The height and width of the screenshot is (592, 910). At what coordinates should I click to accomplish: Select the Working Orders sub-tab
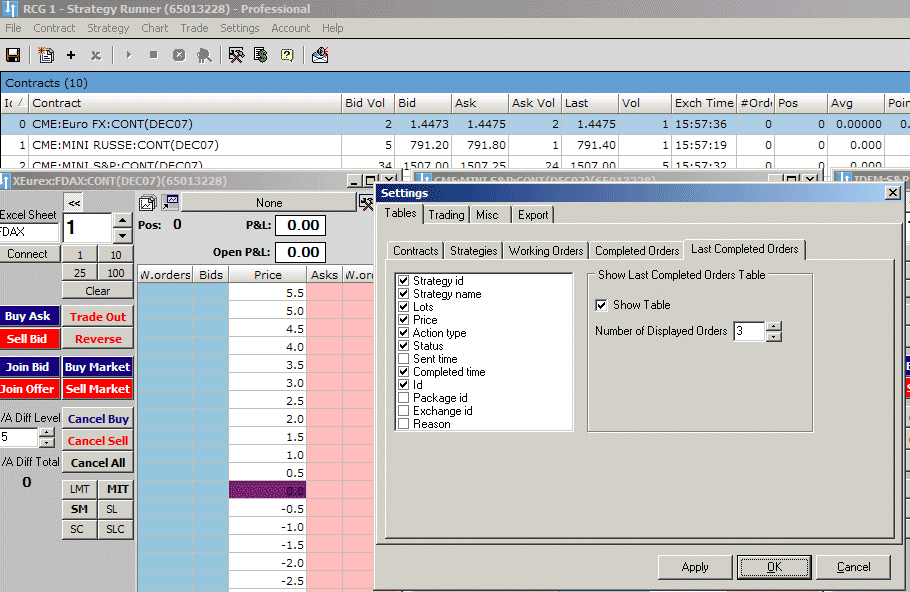click(x=546, y=251)
